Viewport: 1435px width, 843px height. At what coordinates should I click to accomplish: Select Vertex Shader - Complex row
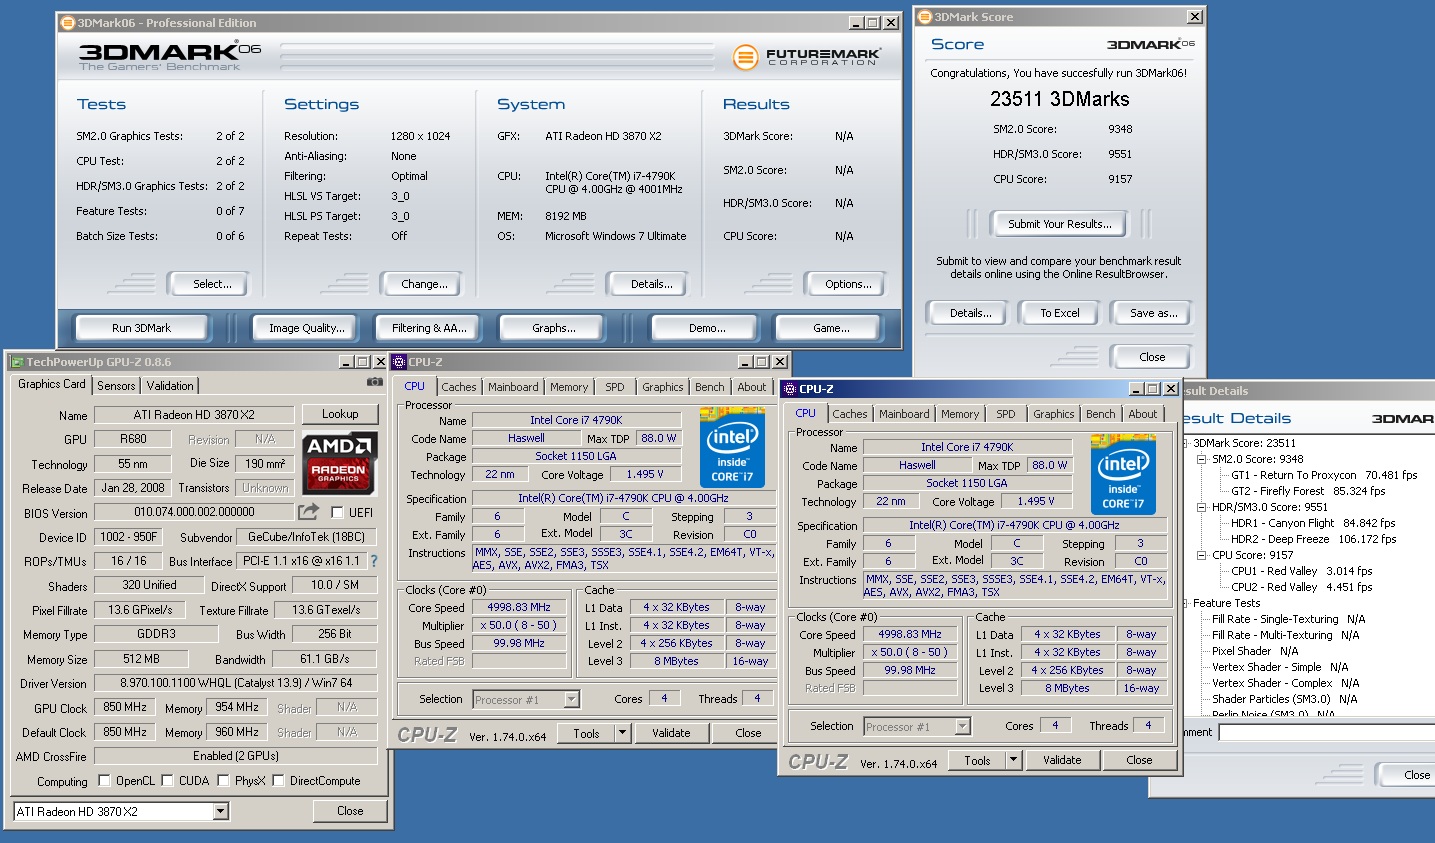point(1285,683)
